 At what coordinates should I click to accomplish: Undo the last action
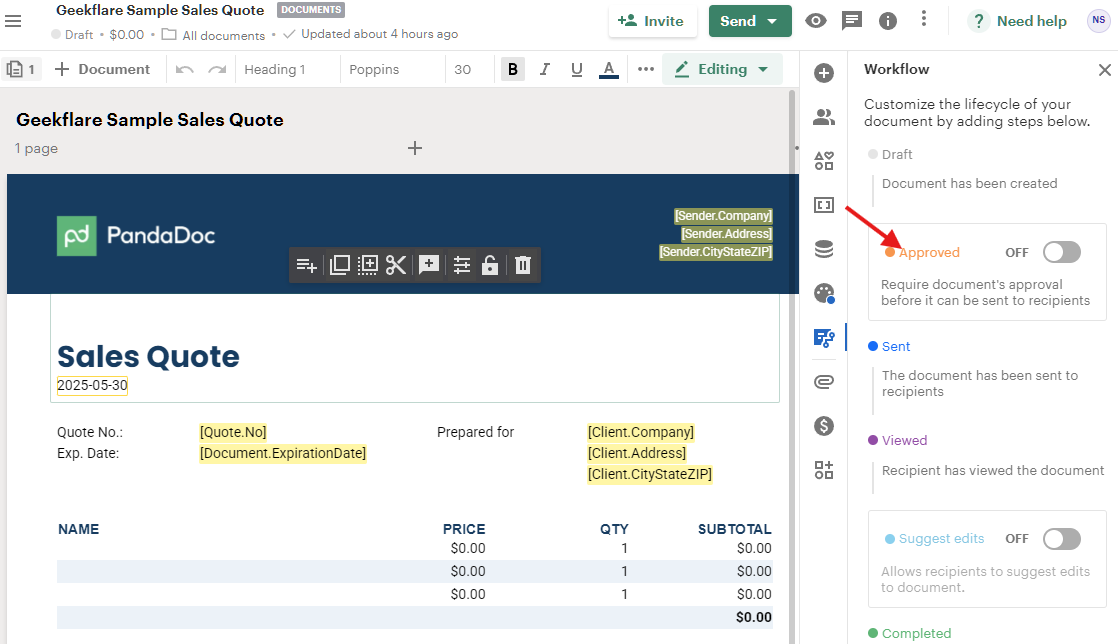click(185, 69)
